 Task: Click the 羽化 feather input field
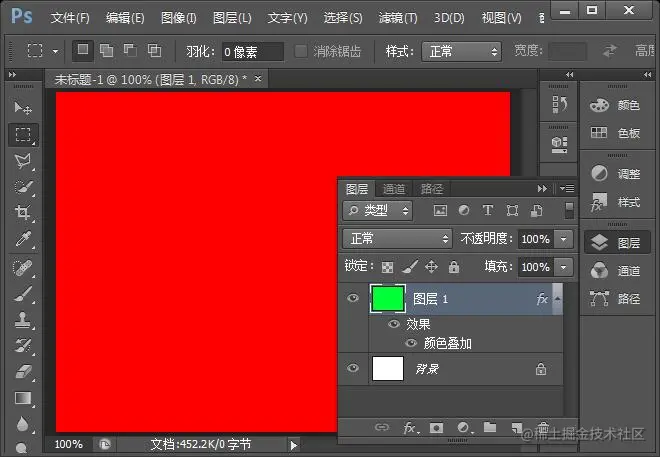click(x=253, y=52)
